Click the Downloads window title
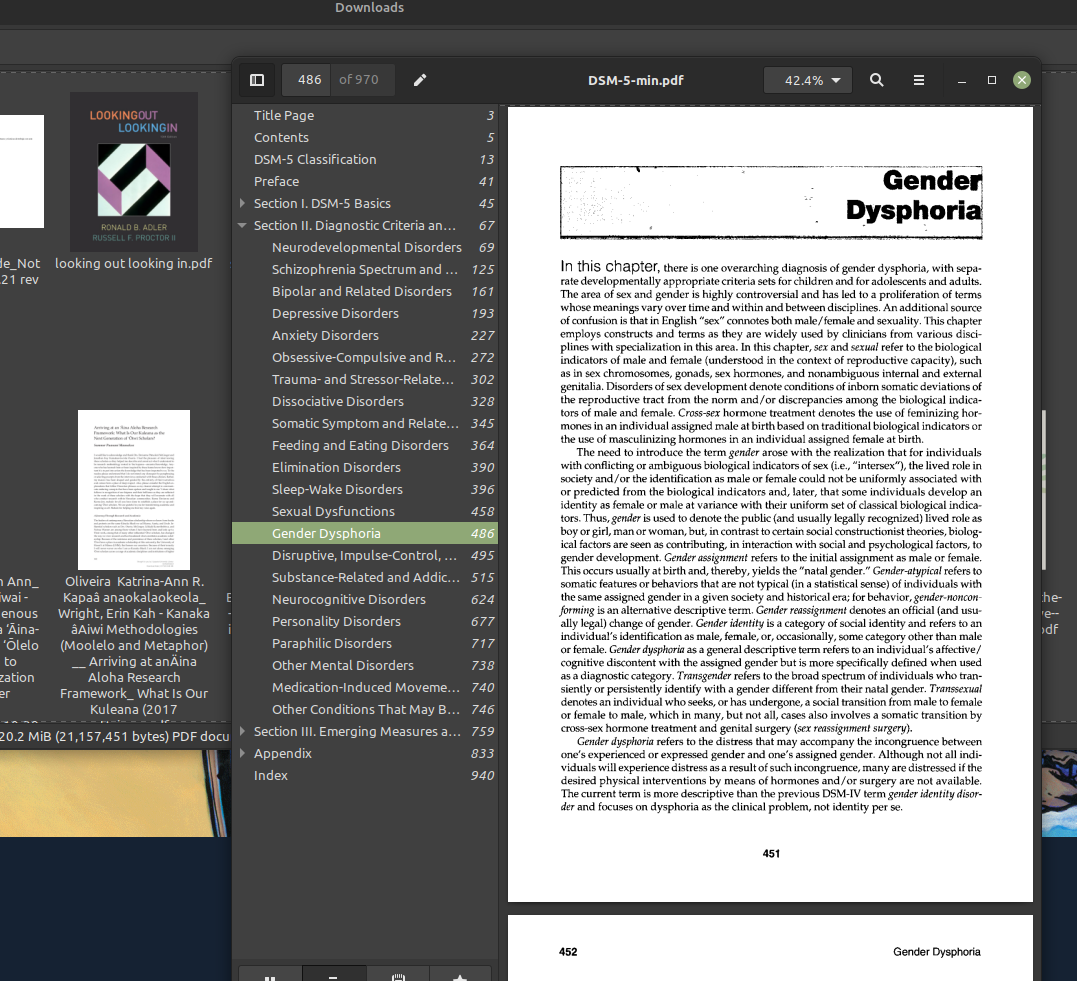 pyautogui.click(x=370, y=8)
